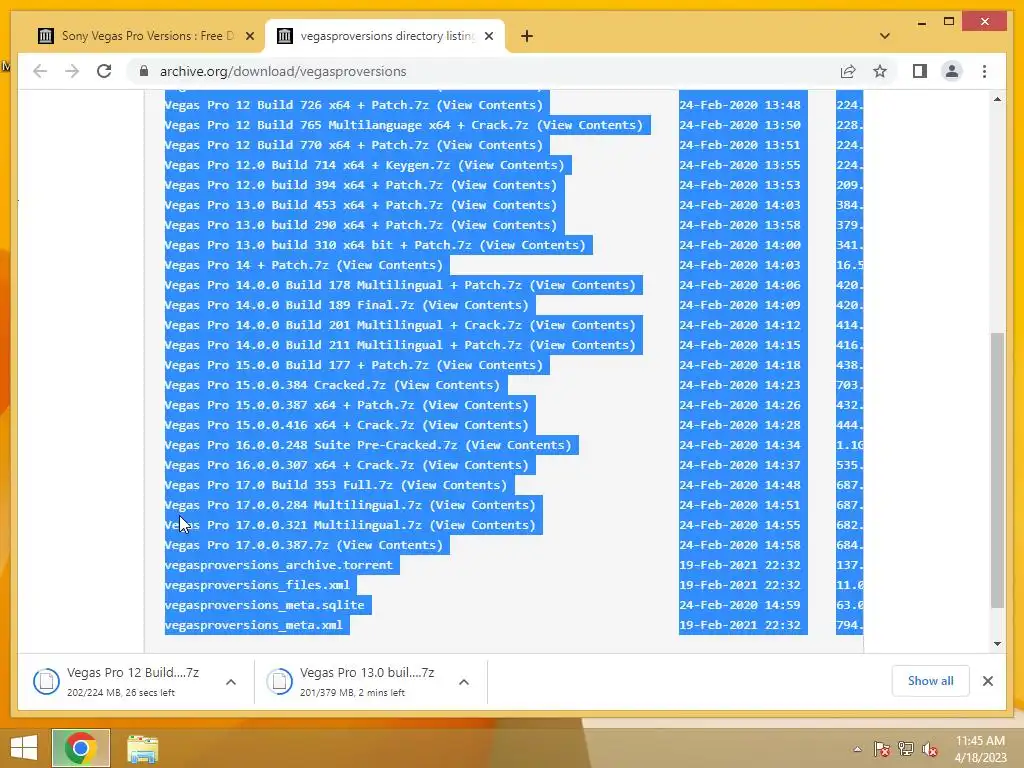Viewport: 1024px width, 768px height.
Task: Open vegasproversions_files.xml link
Action: (x=257, y=585)
